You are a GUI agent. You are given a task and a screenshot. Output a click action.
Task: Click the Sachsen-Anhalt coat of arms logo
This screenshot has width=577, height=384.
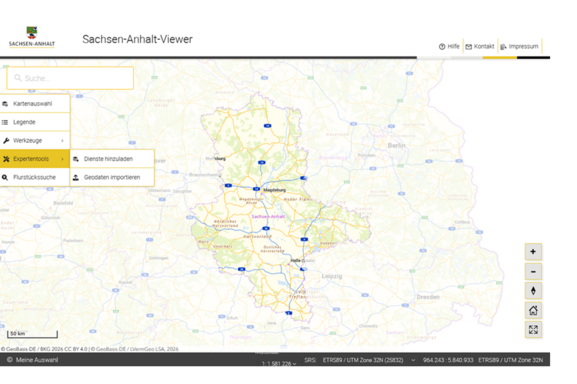click(32, 36)
